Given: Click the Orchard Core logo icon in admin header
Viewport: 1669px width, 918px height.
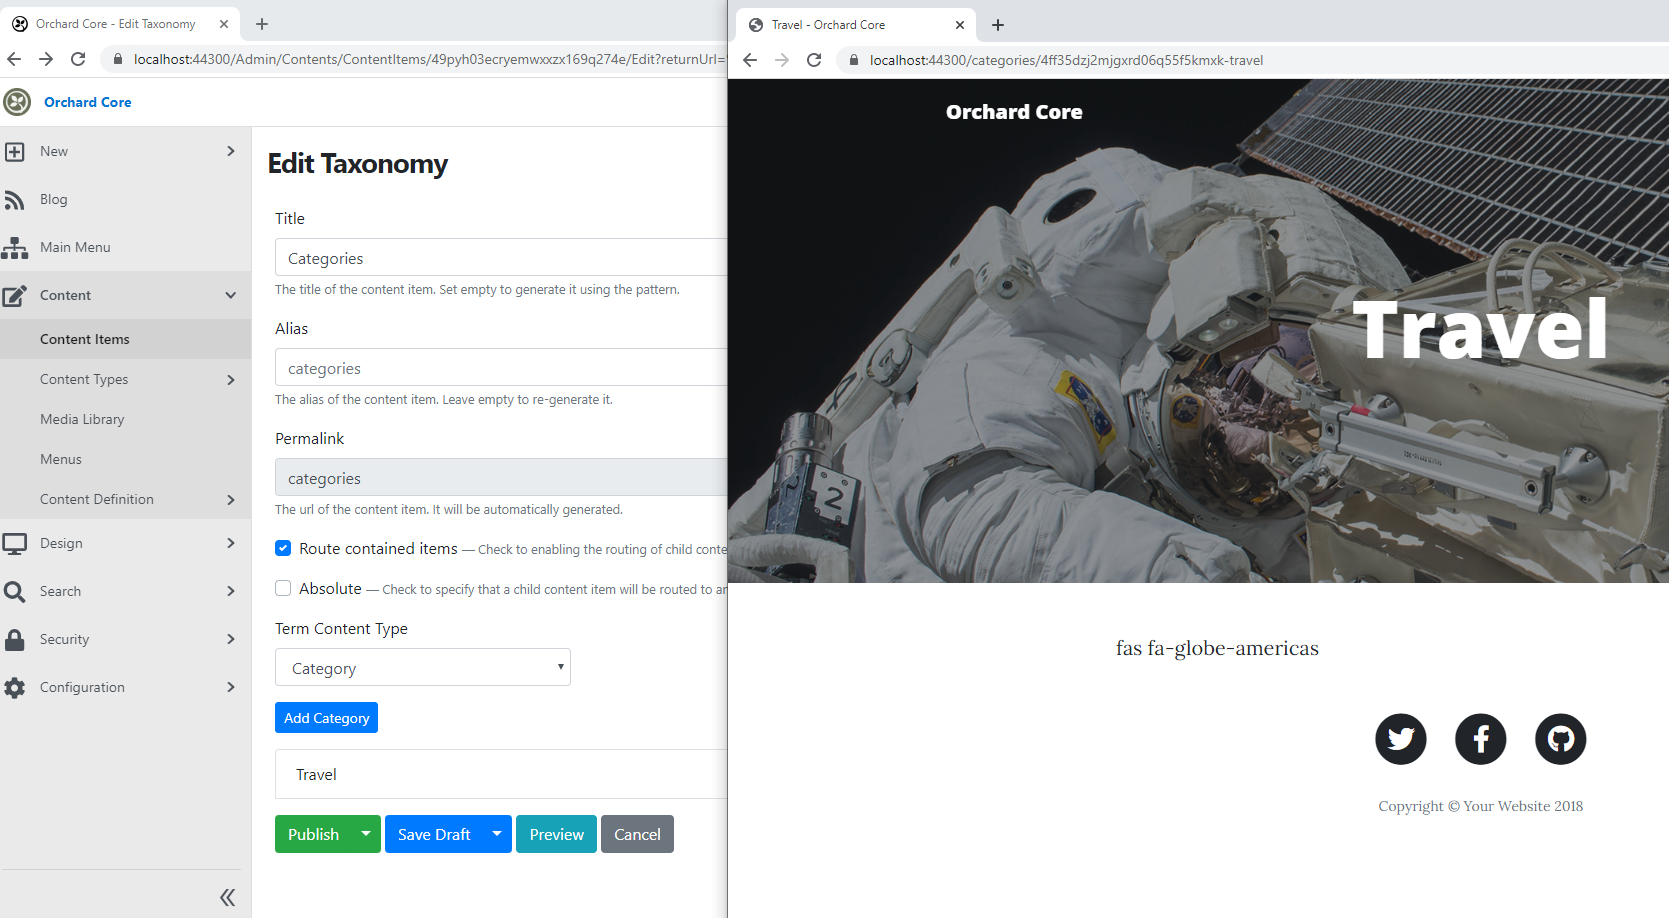Looking at the screenshot, I should [17, 102].
